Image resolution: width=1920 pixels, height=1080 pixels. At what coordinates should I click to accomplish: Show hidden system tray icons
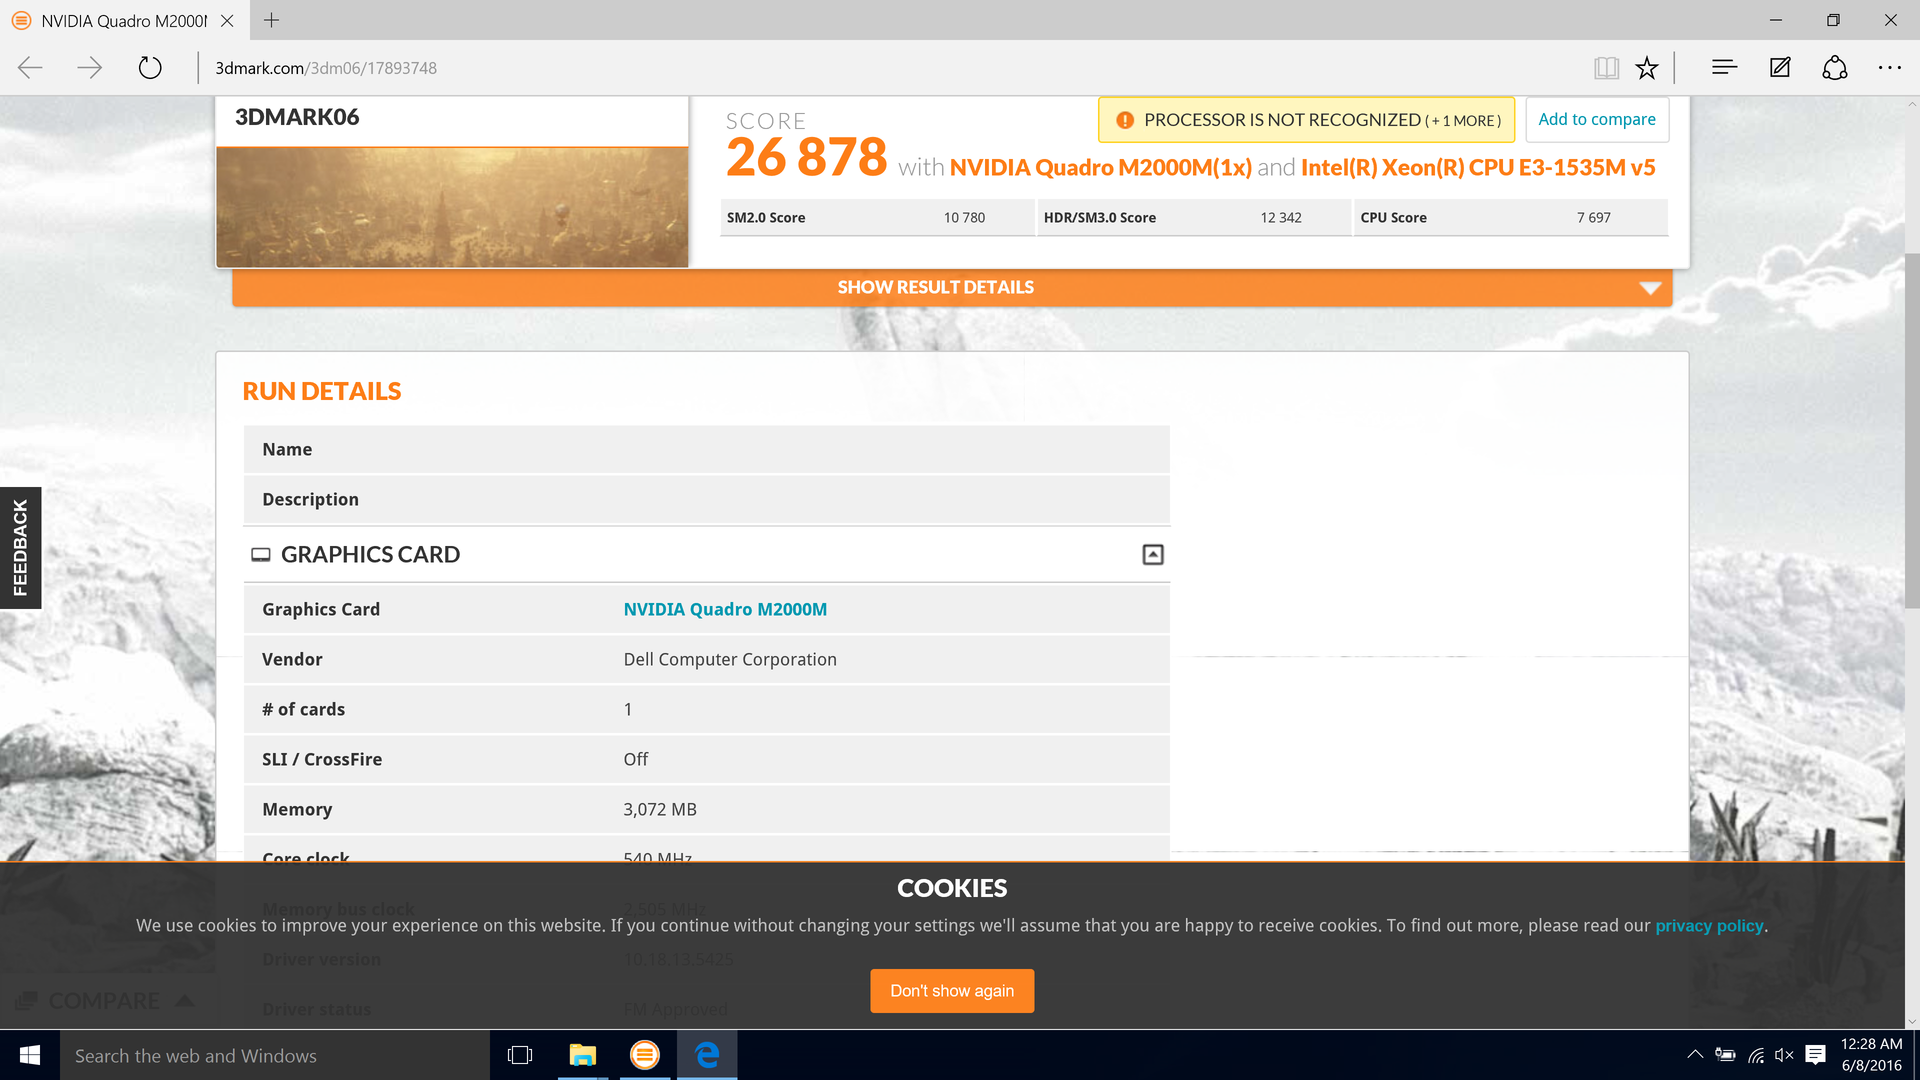pyautogui.click(x=1694, y=1054)
